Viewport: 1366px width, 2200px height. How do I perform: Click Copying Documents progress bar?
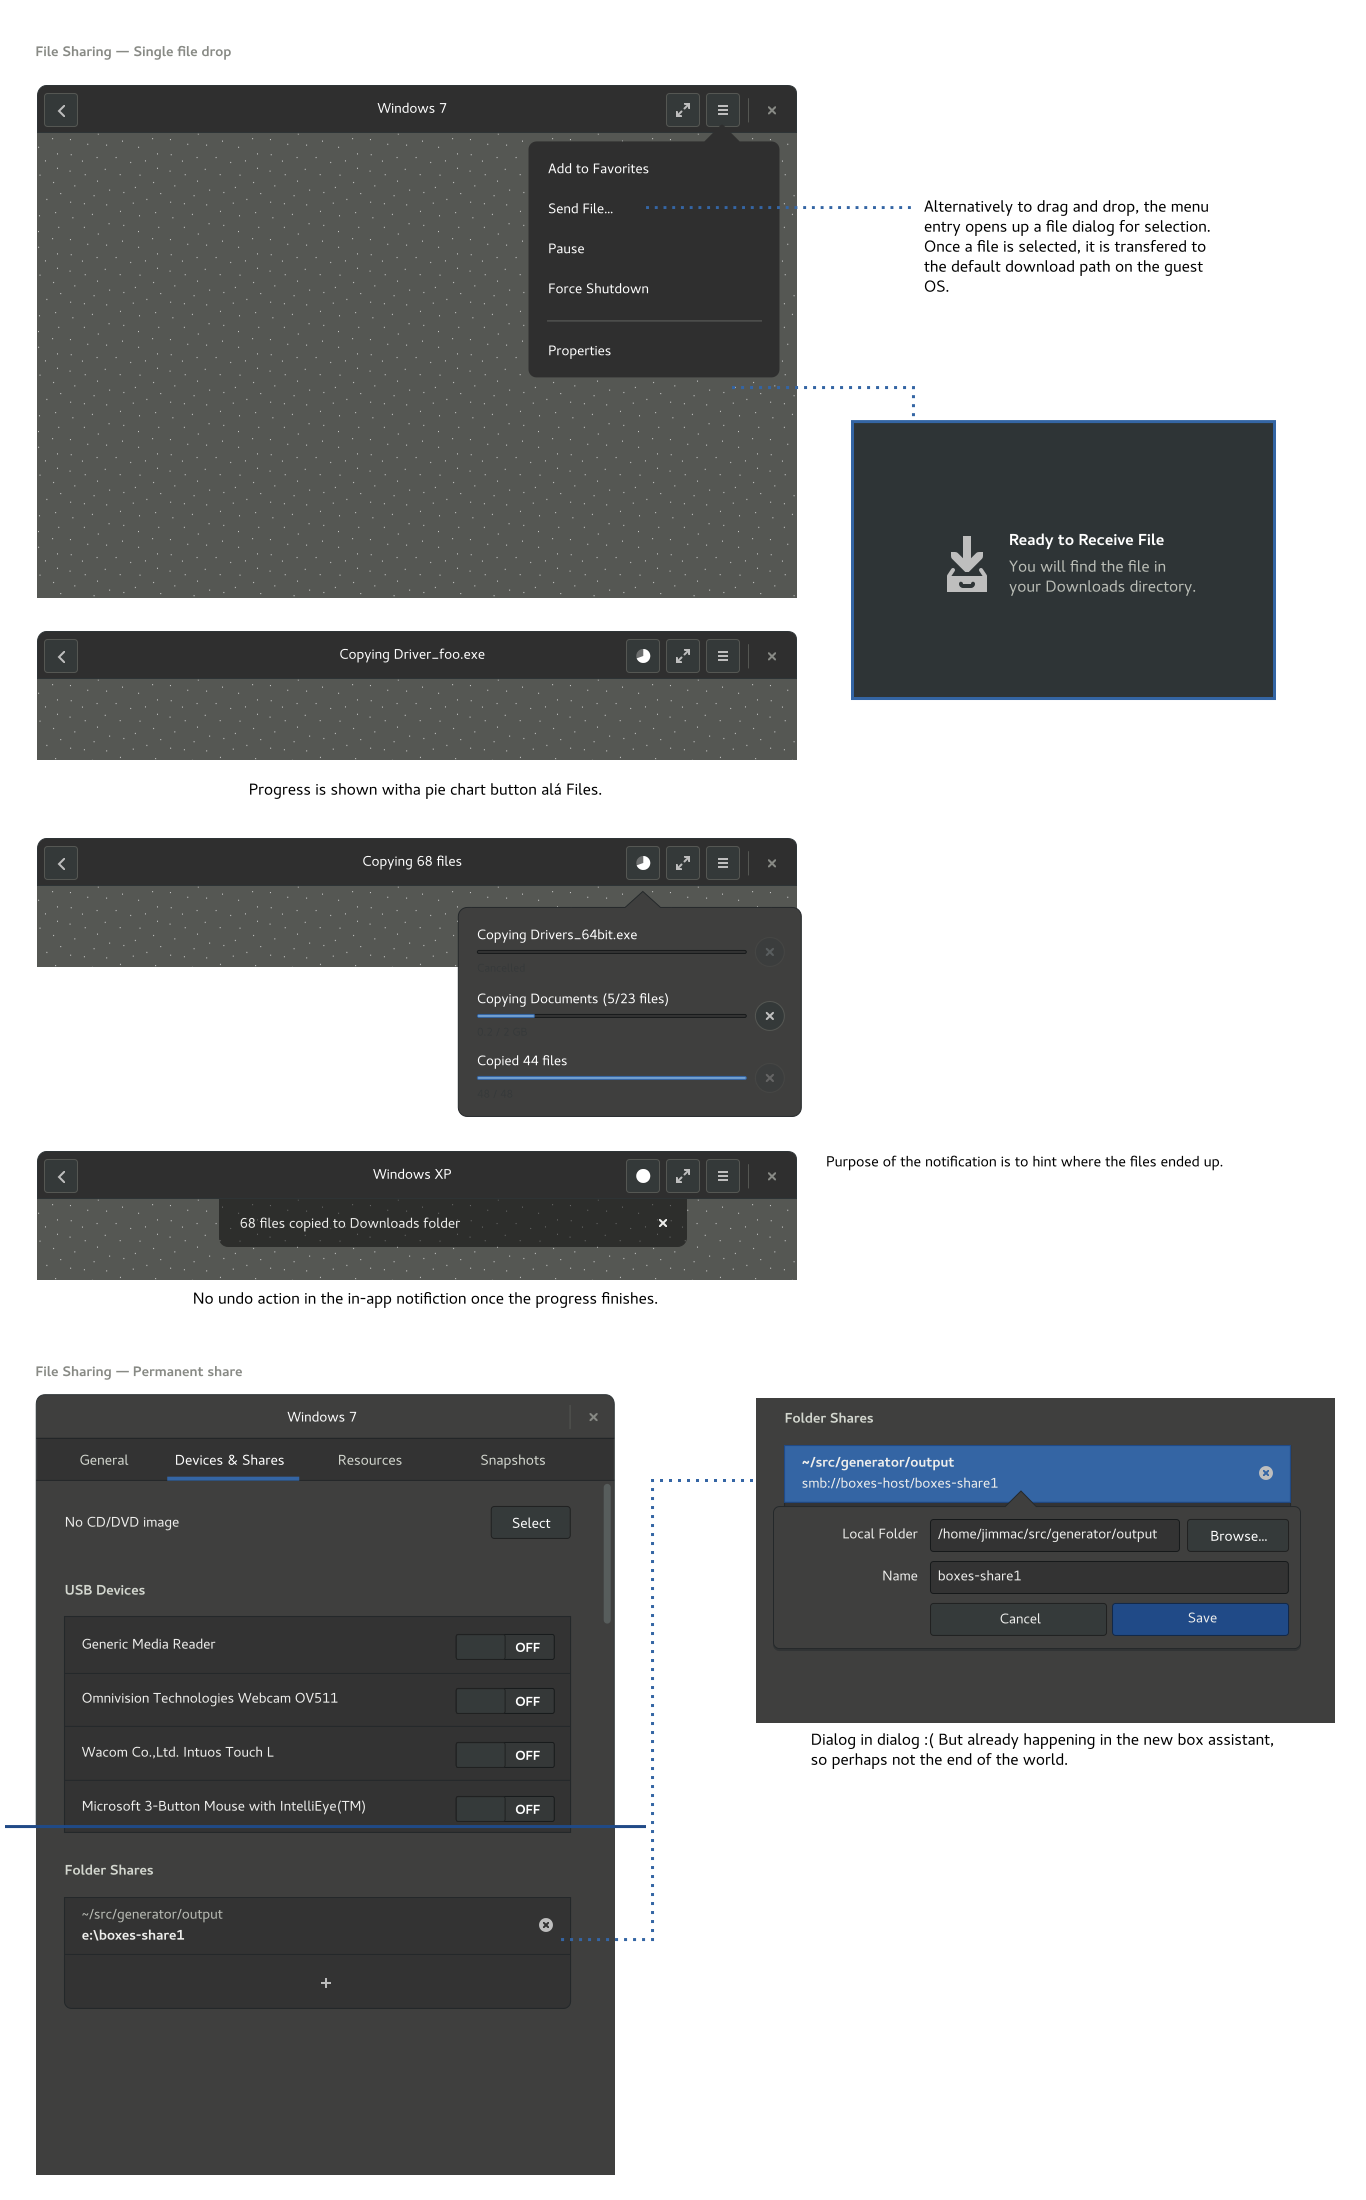coord(612,1016)
